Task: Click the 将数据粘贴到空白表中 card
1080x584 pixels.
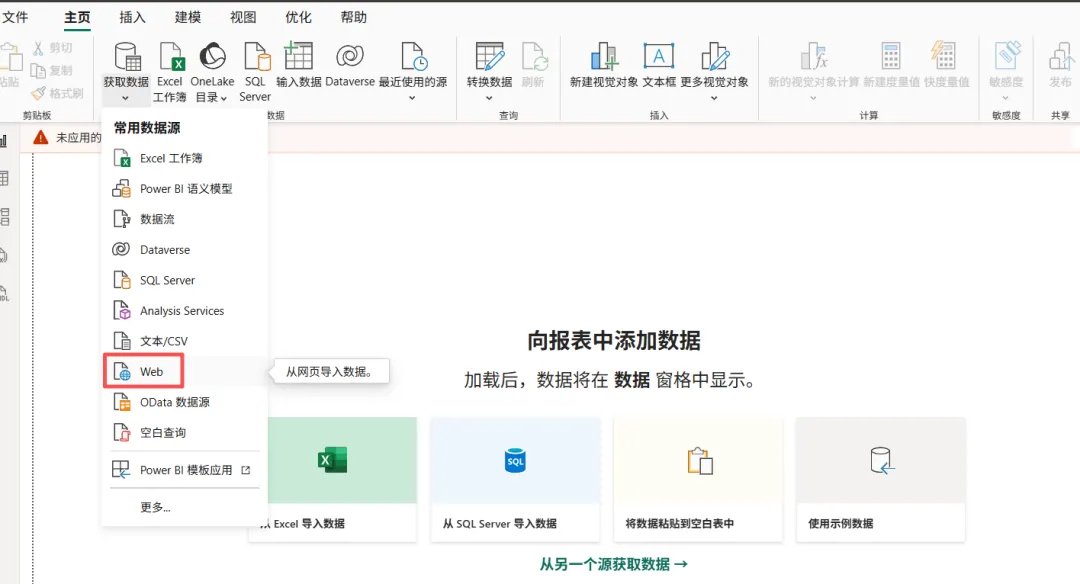Action: [x=698, y=479]
